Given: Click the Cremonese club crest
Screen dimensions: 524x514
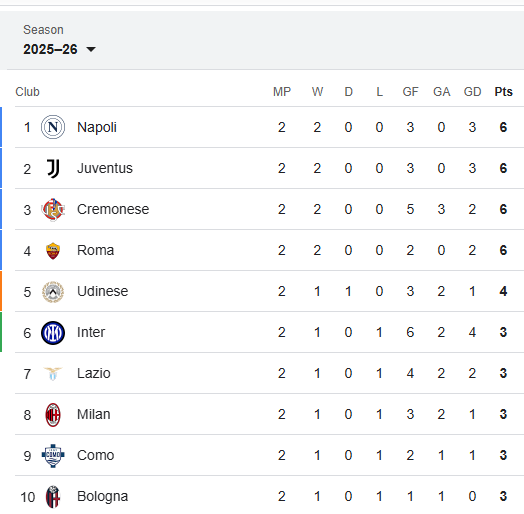Looking at the screenshot, I should coord(53,210).
